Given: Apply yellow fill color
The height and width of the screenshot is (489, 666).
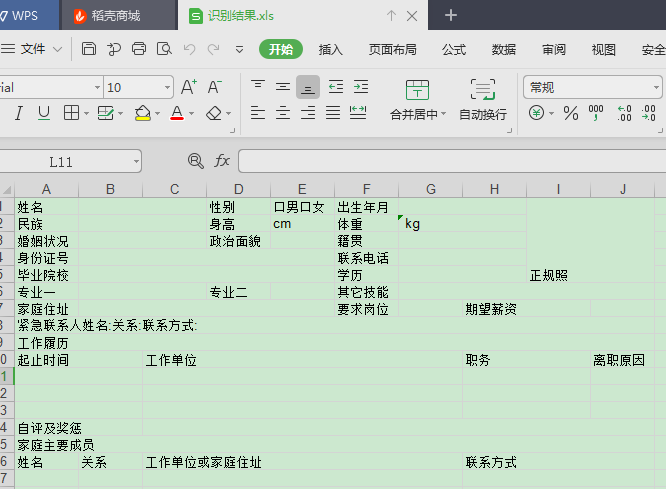Looking at the screenshot, I should point(143,113).
